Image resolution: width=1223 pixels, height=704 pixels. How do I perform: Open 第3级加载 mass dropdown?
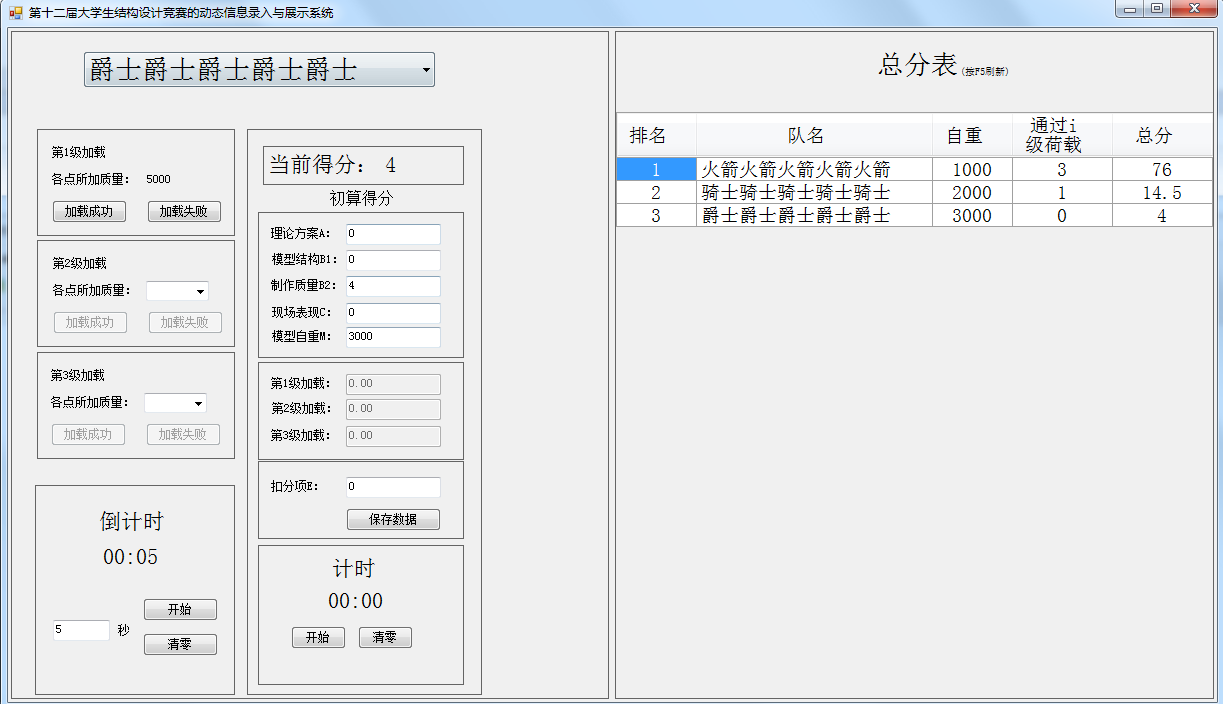(x=175, y=403)
